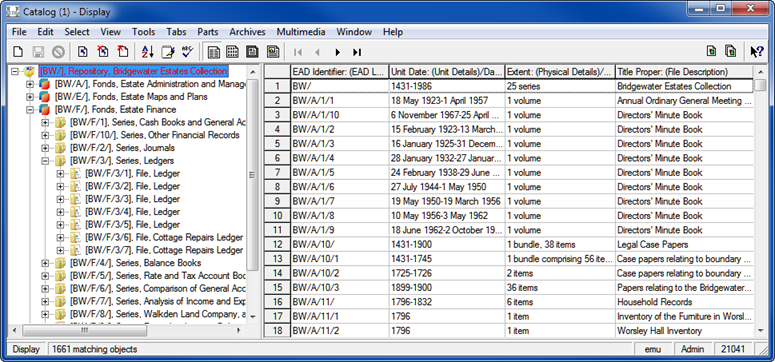Open the Select menu
This screenshot has width=775, height=362.
point(77,32)
